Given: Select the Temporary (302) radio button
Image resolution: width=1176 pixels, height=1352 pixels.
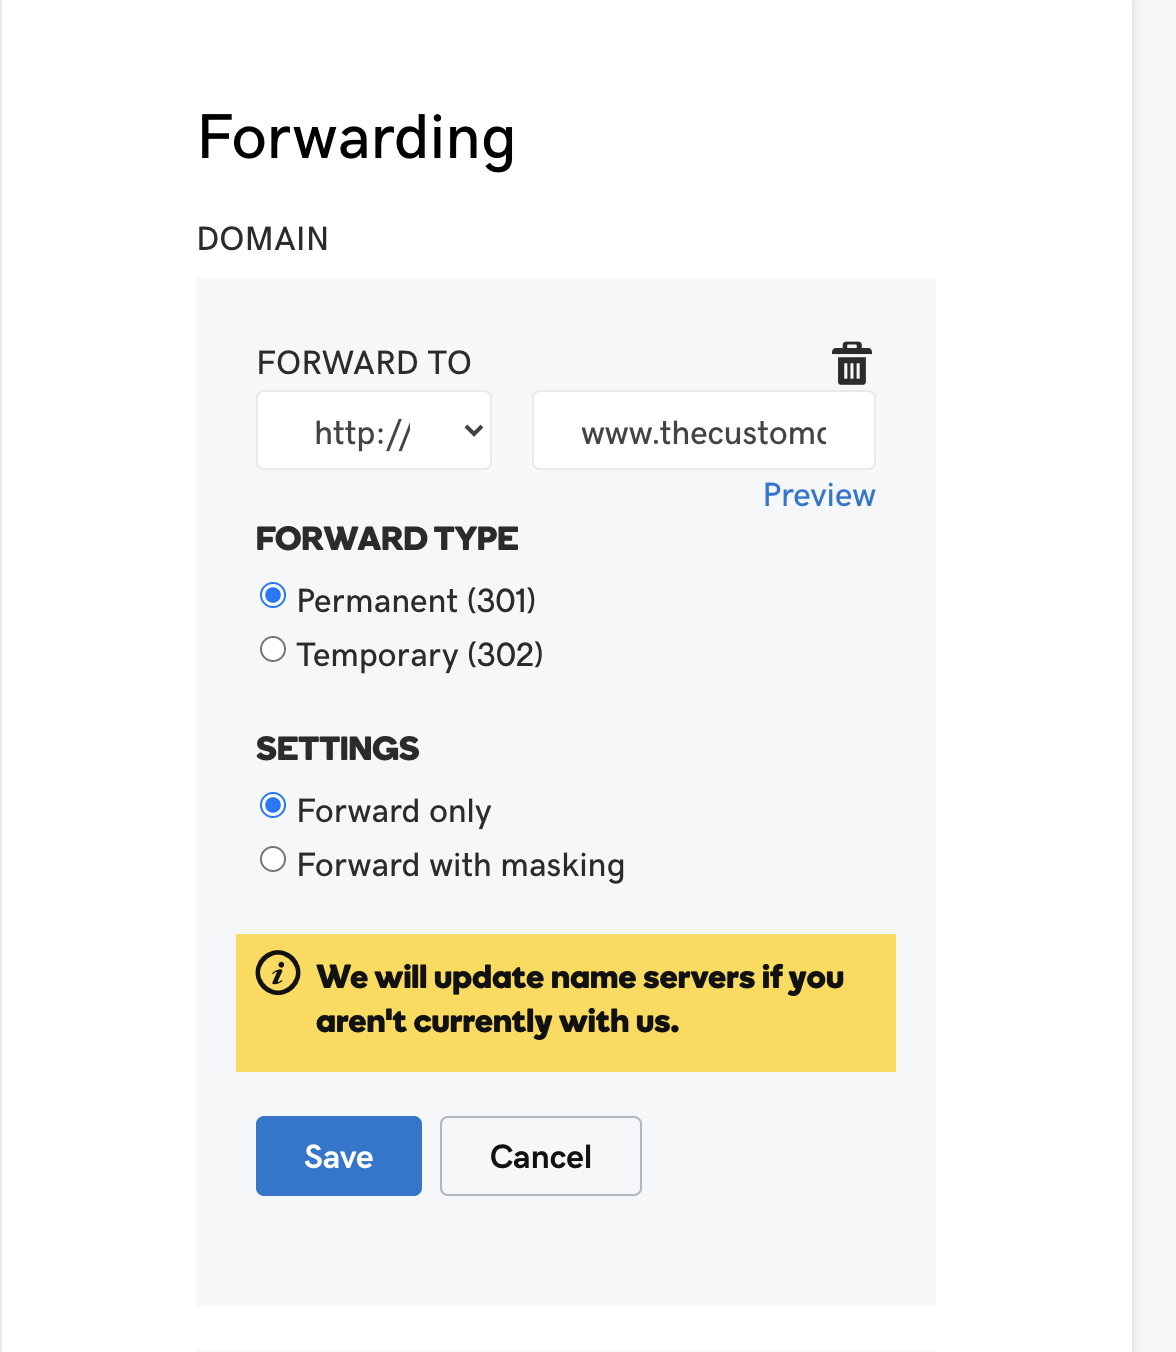Looking at the screenshot, I should (273, 650).
